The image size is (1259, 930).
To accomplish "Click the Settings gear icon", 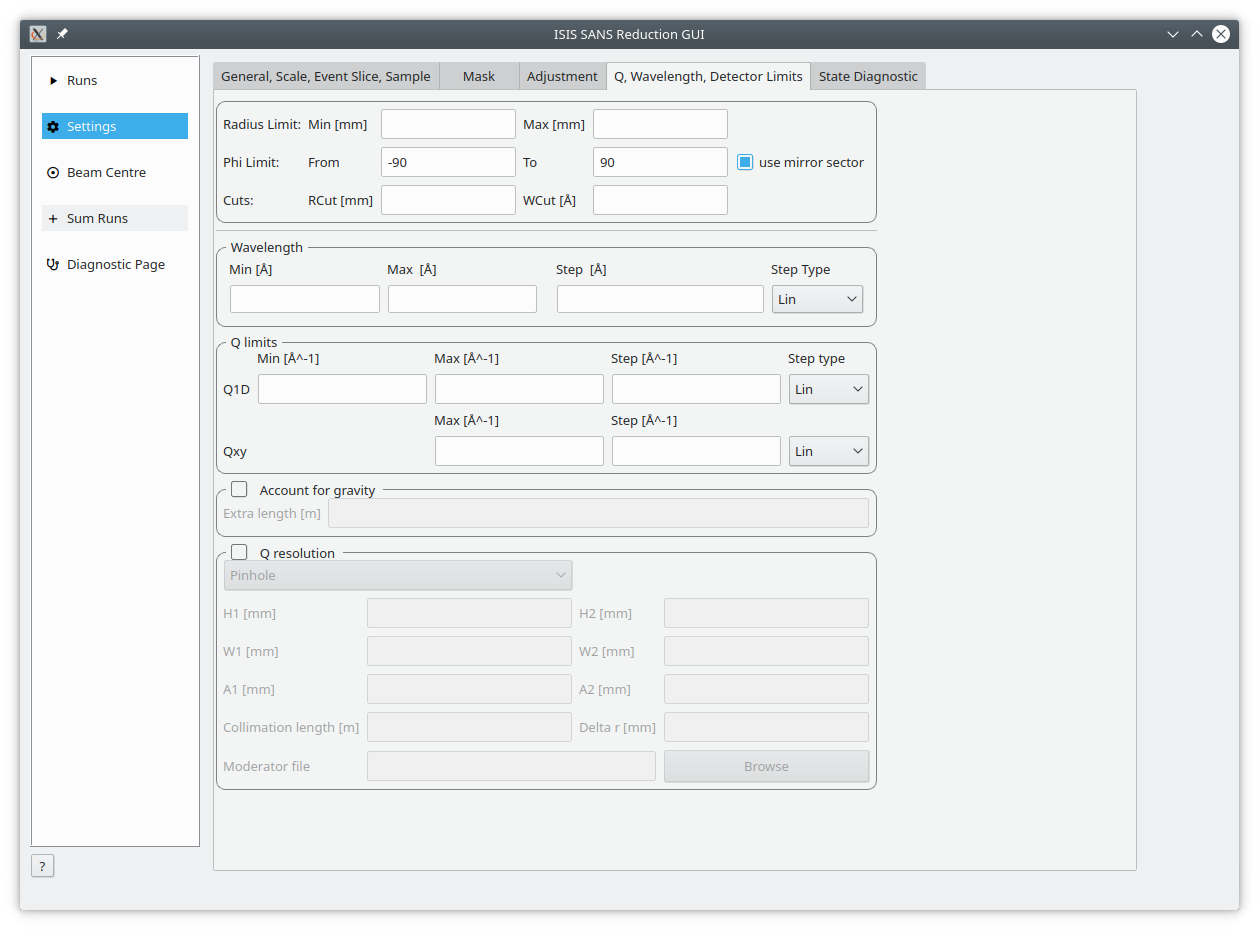I will [54, 127].
